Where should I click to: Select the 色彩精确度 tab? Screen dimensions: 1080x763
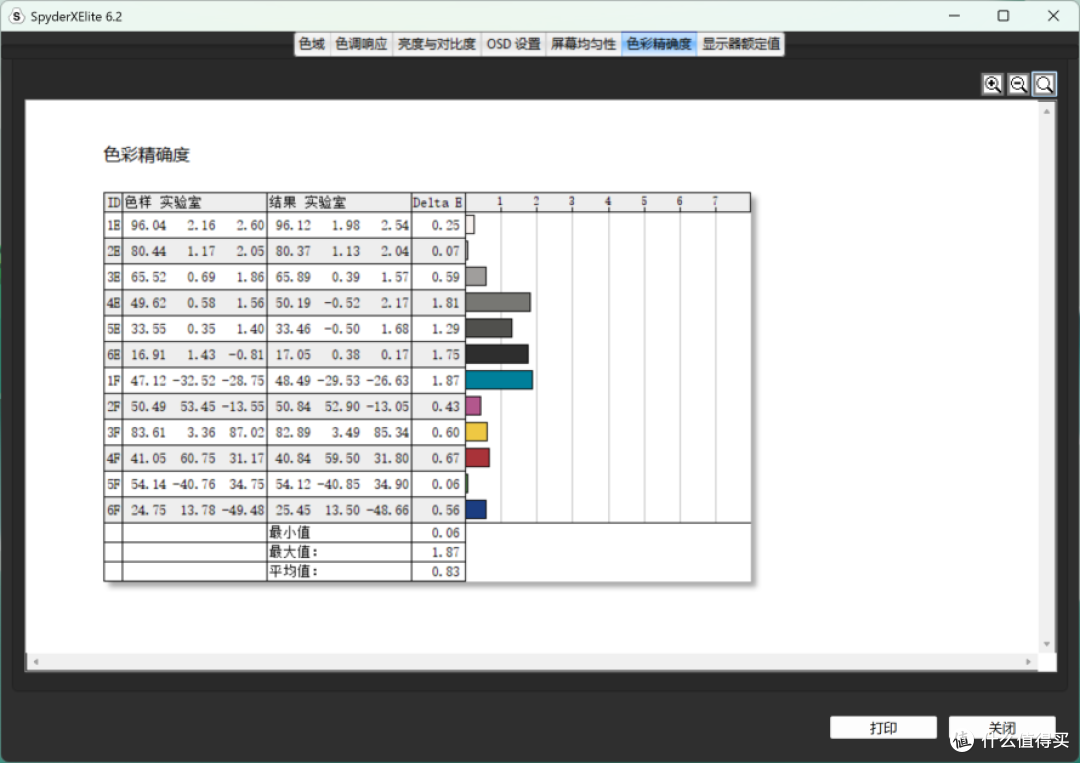coord(659,44)
